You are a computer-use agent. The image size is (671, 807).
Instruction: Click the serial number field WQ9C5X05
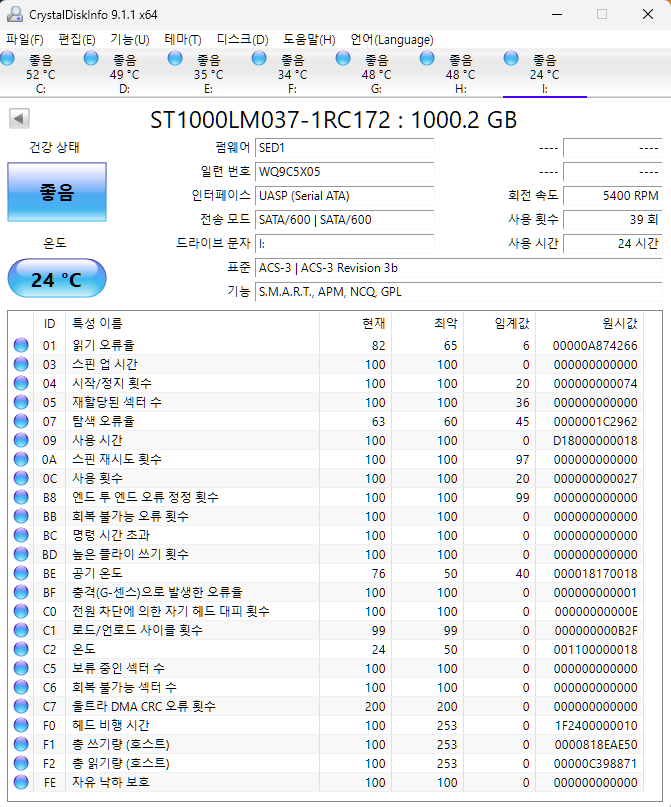[344, 171]
